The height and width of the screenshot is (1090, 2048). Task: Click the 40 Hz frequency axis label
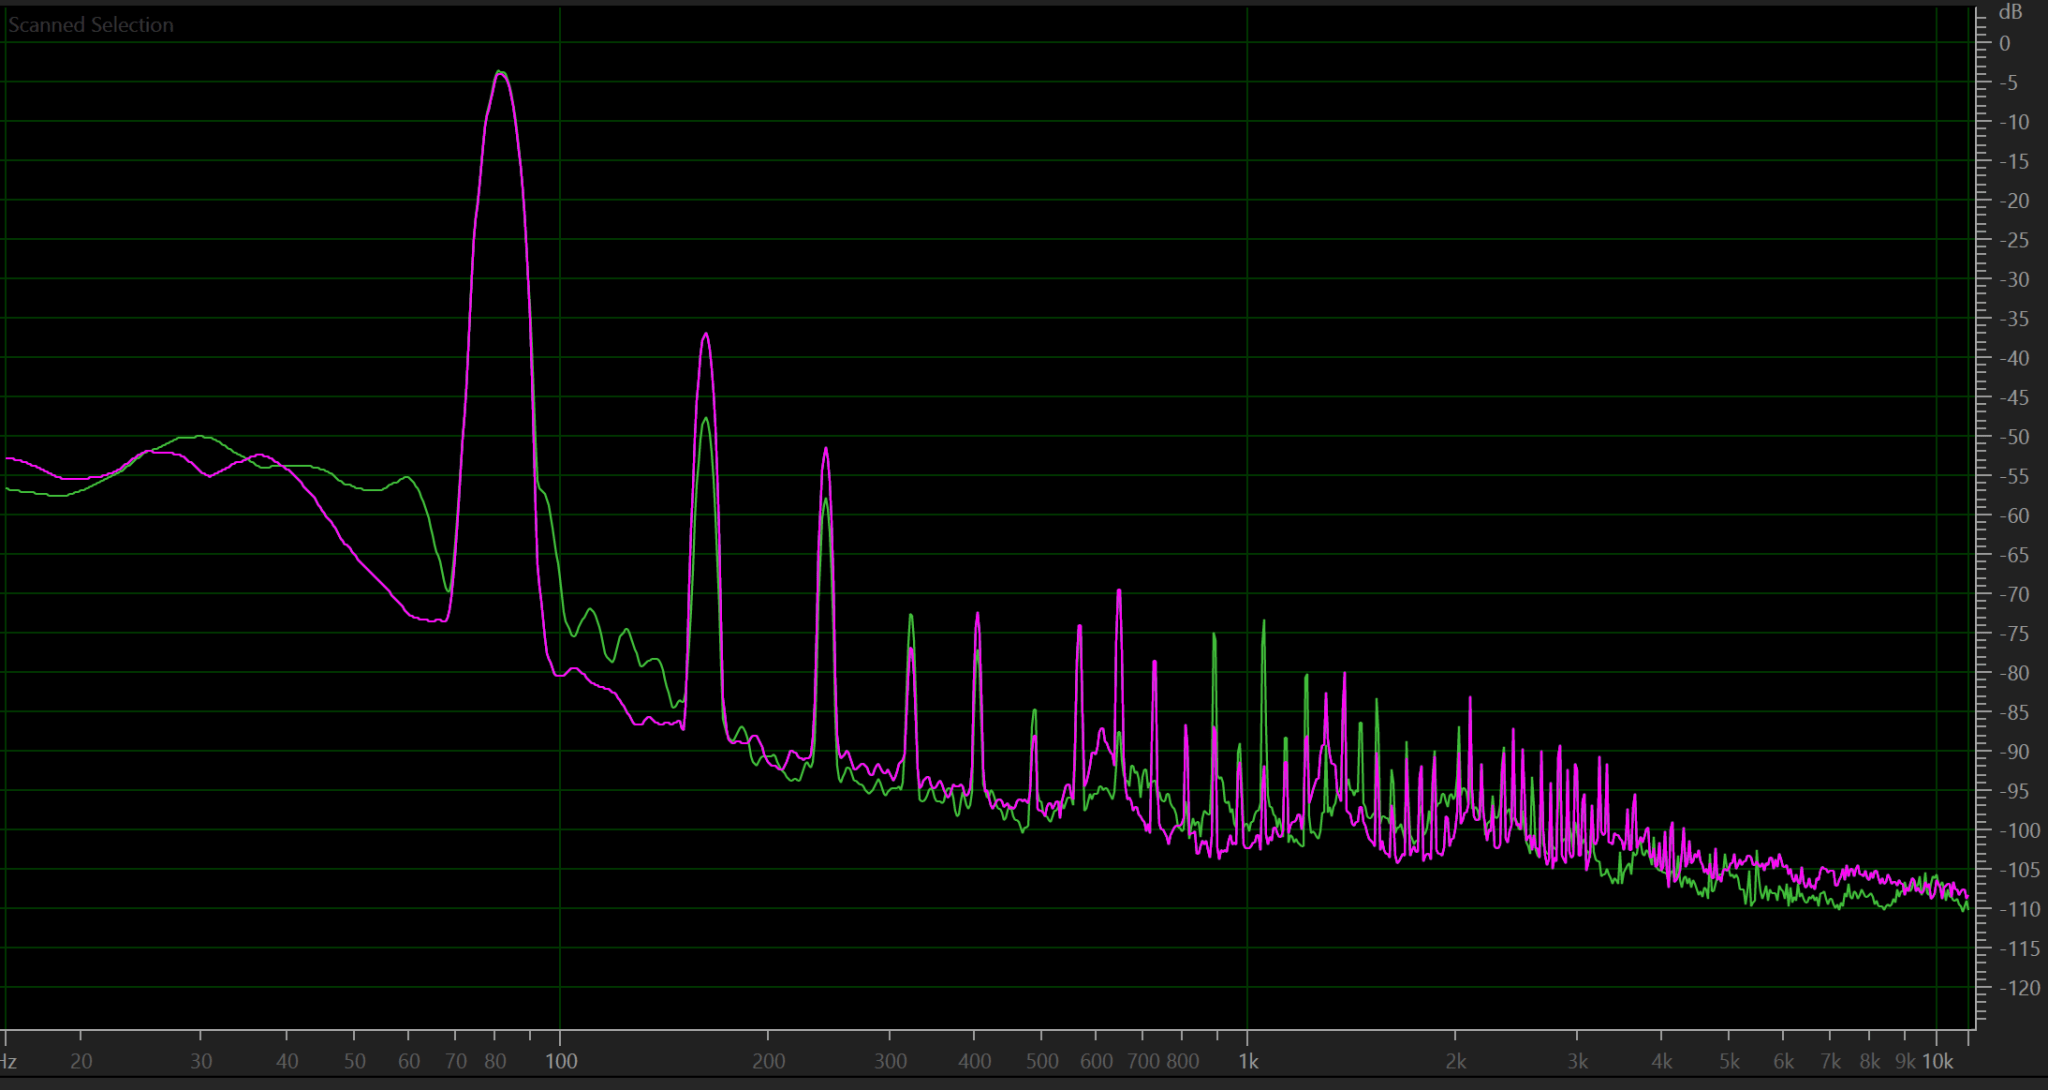[287, 1061]
